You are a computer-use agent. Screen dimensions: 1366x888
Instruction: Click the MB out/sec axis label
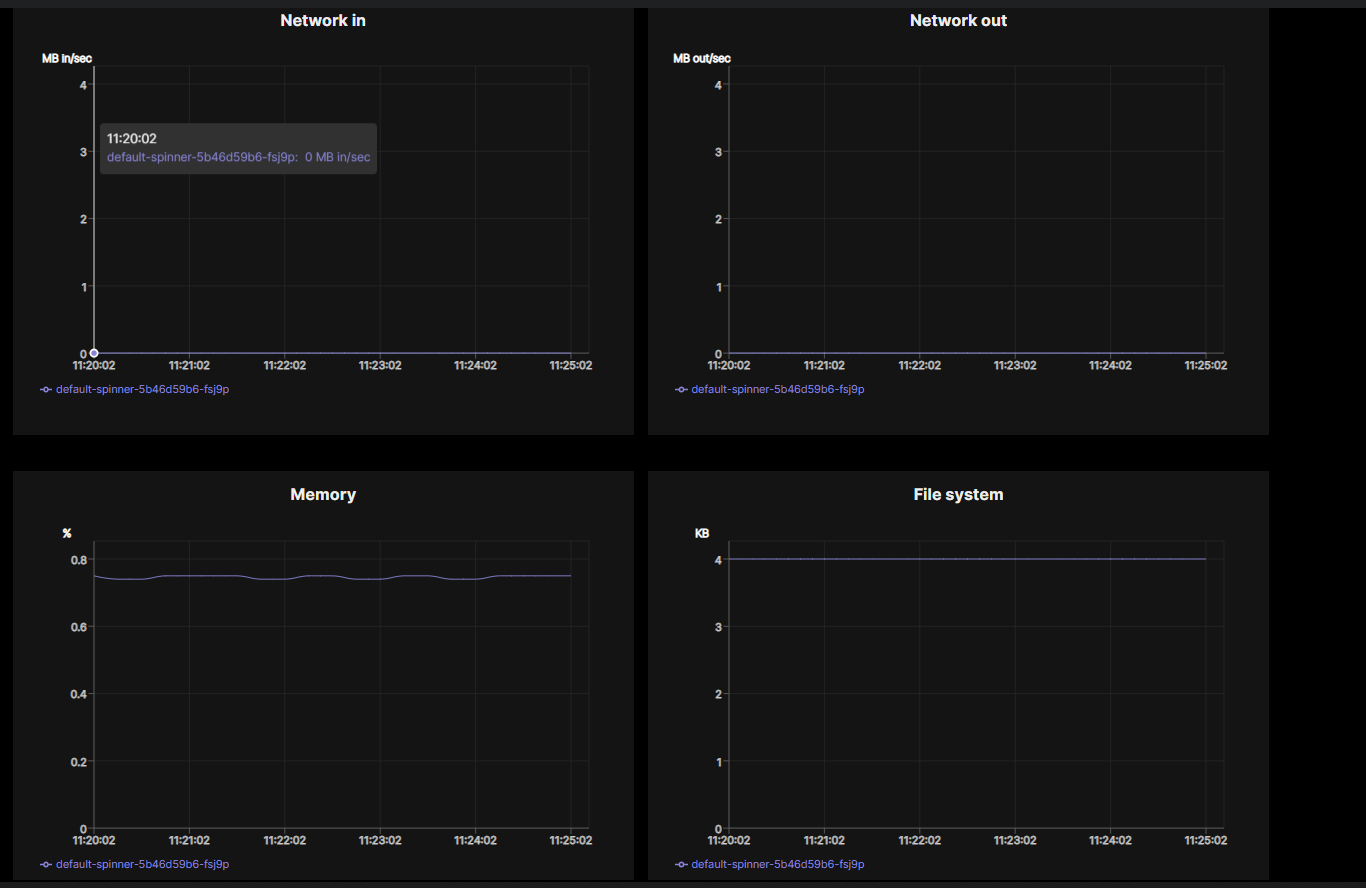point(702,58)
